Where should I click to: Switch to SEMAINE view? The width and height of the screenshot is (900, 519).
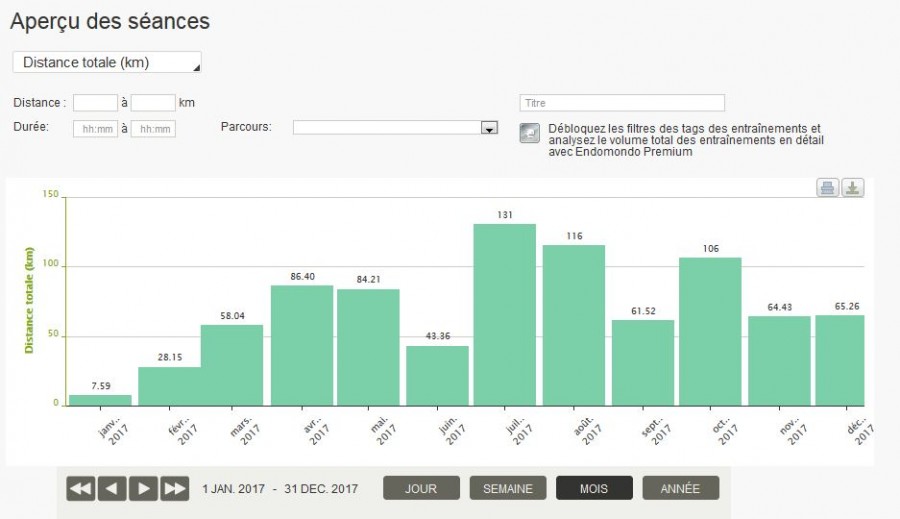508,488
